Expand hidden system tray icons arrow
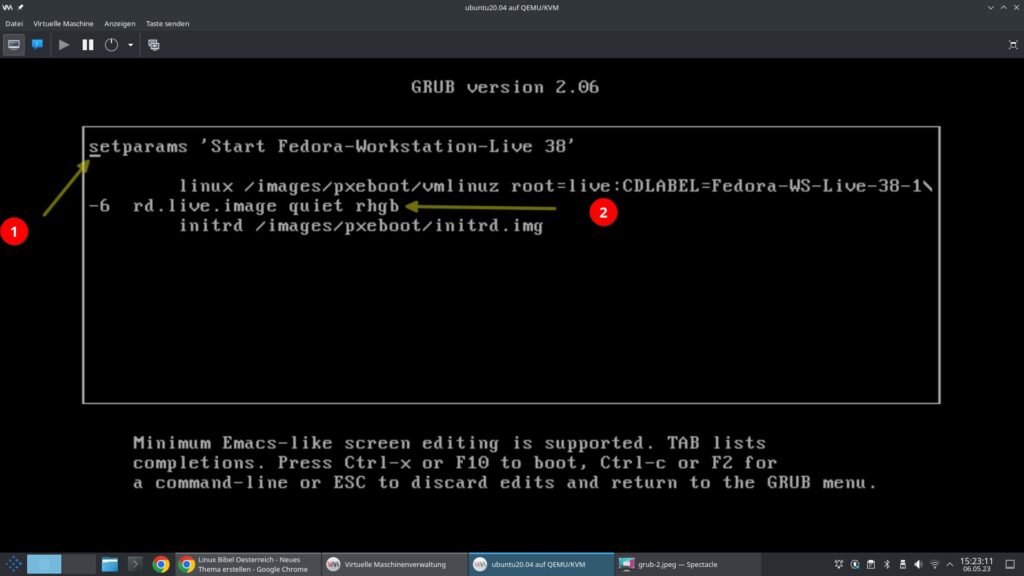 [x=950, y=564]
